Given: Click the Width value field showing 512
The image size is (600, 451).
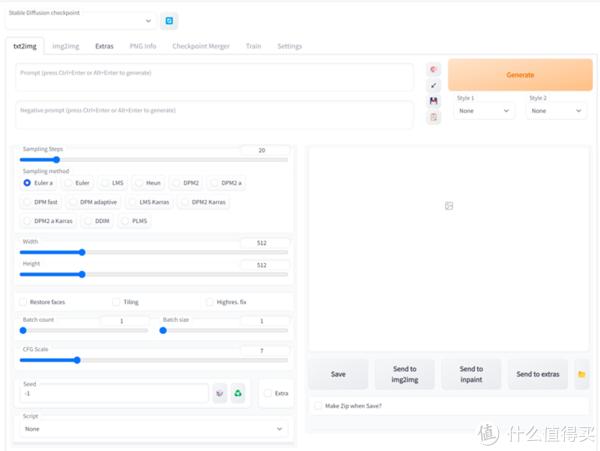Looking at the screenshot, I should 265,243.
